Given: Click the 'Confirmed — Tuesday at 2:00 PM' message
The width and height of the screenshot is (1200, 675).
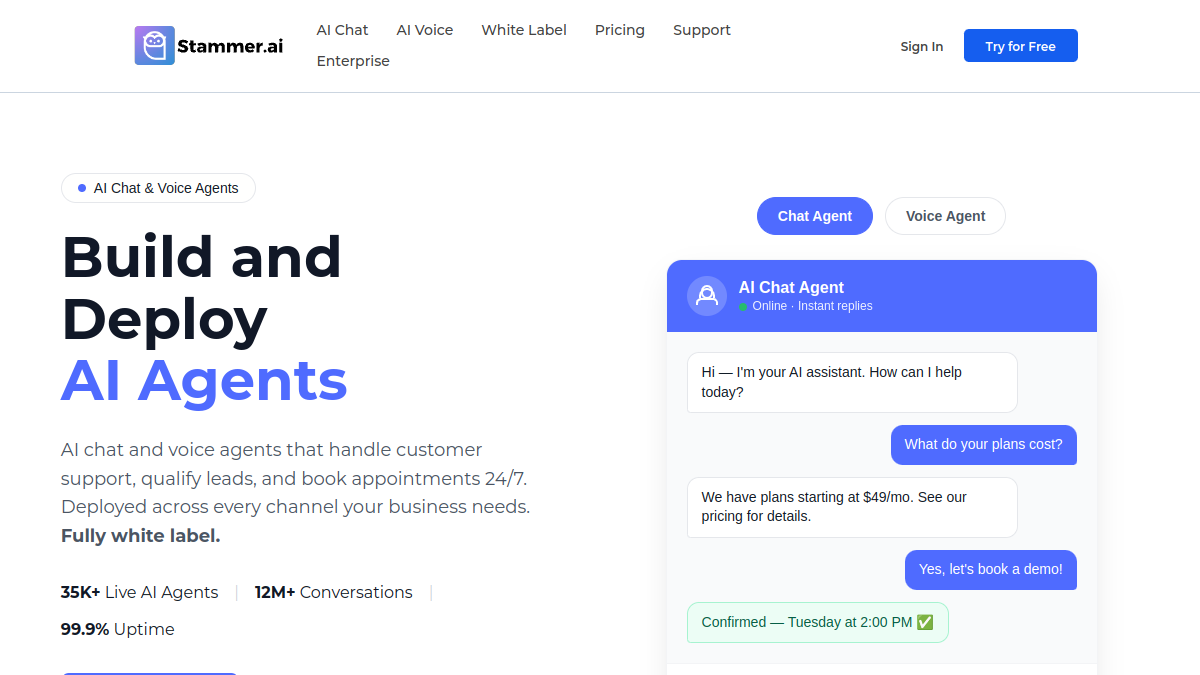Looking at the screenshot, I should 818,622.
